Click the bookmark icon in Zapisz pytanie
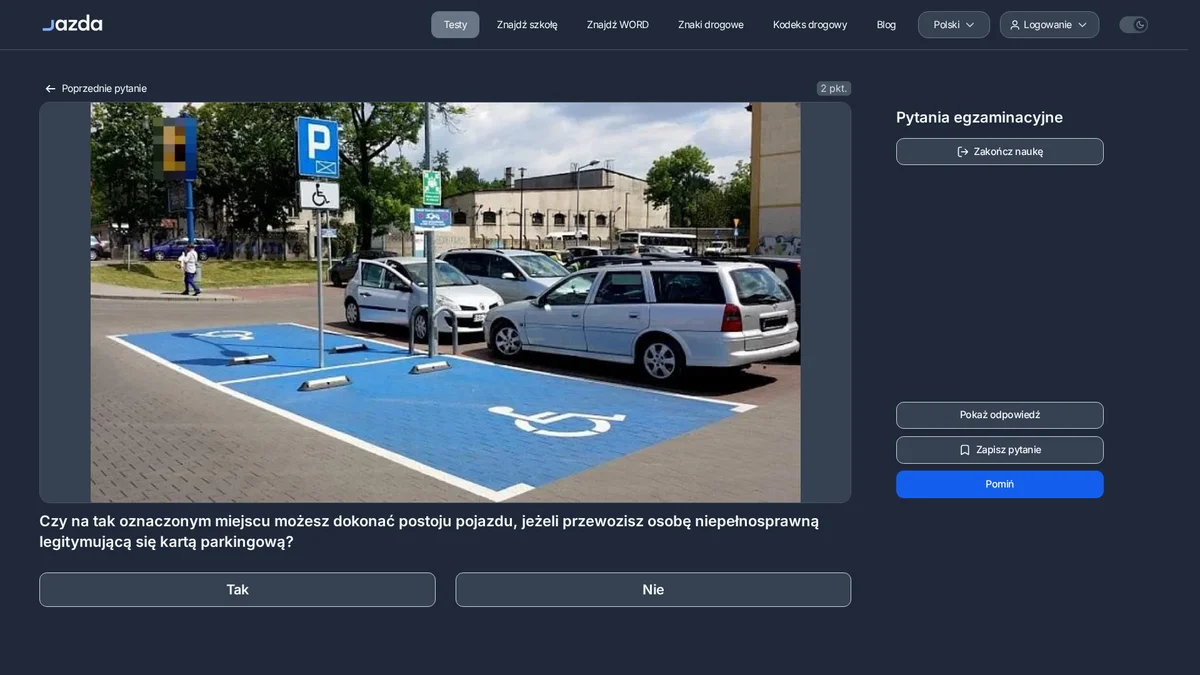This screenshot has height=675, width=1200. pyautogui.click(x=965, y=450)
